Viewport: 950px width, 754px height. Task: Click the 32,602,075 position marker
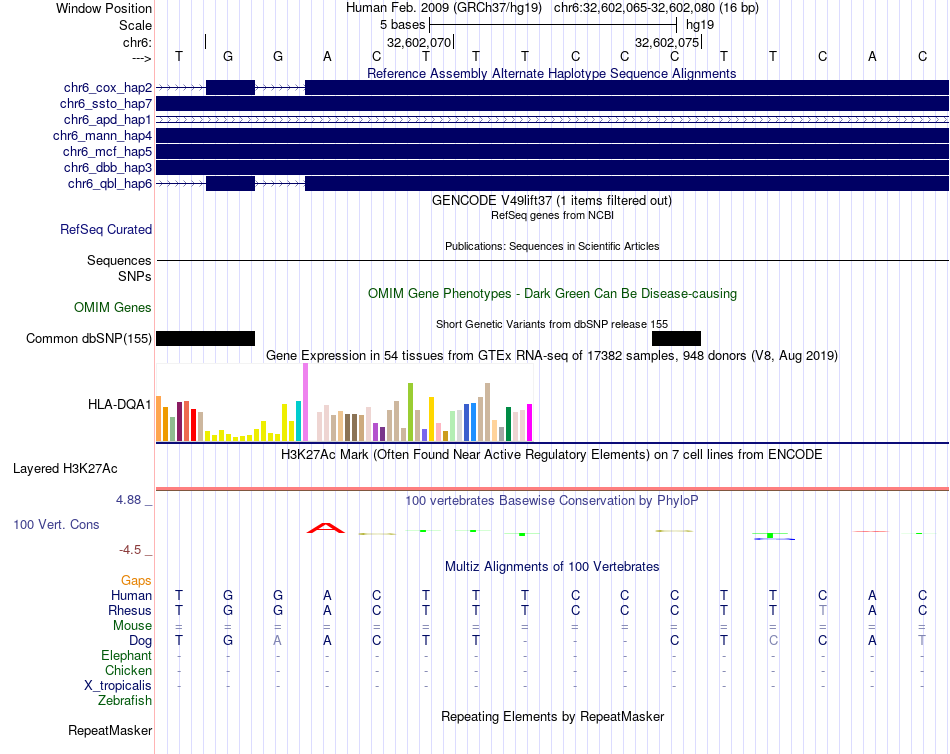(668, 42)
